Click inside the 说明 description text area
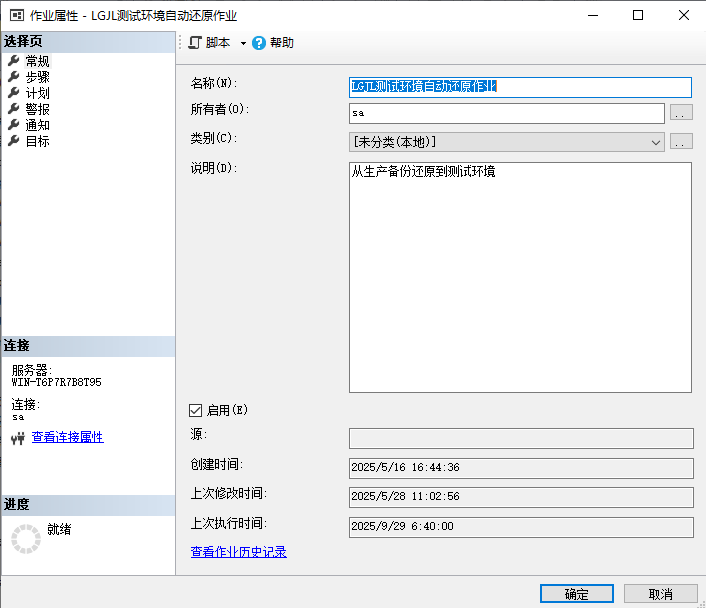This screenshot has height=608, width=706. (x=520, y=277)
